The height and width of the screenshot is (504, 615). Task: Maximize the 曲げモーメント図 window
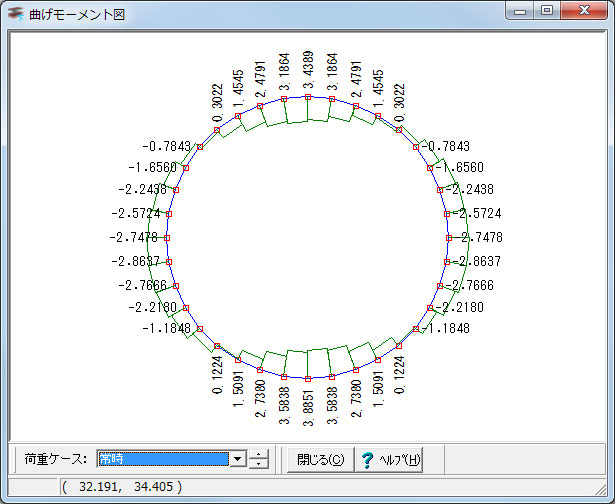[547, 10]
